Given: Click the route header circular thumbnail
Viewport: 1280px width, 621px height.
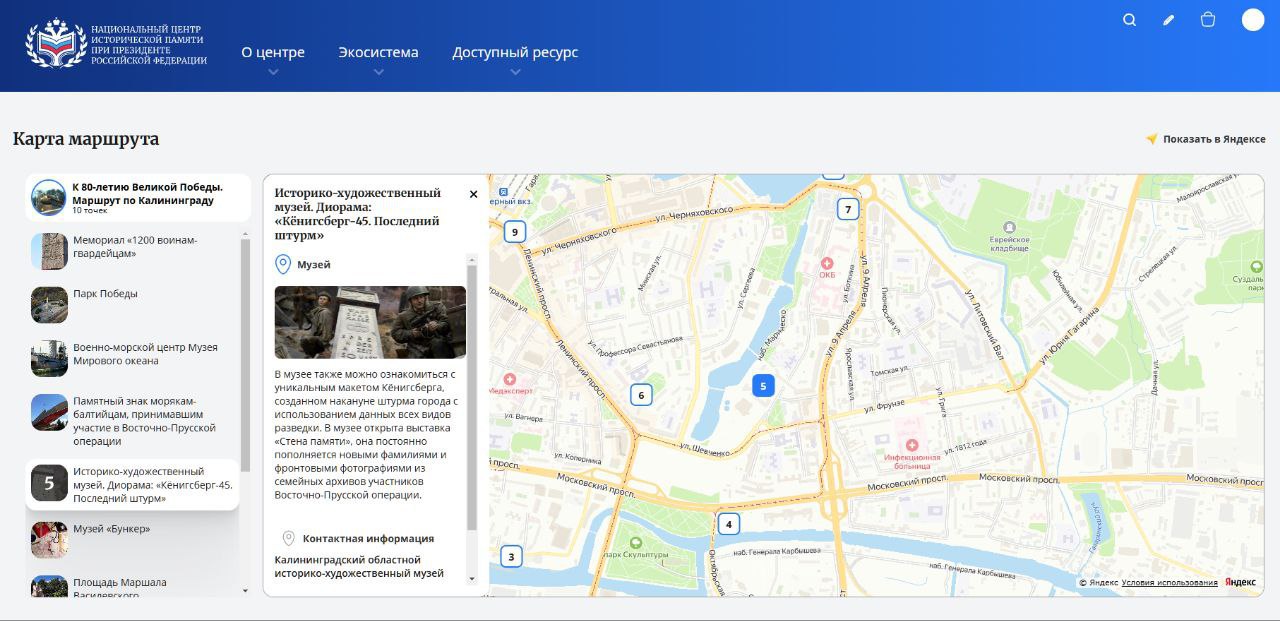Looking at the screenshot, I should (48, 197).
